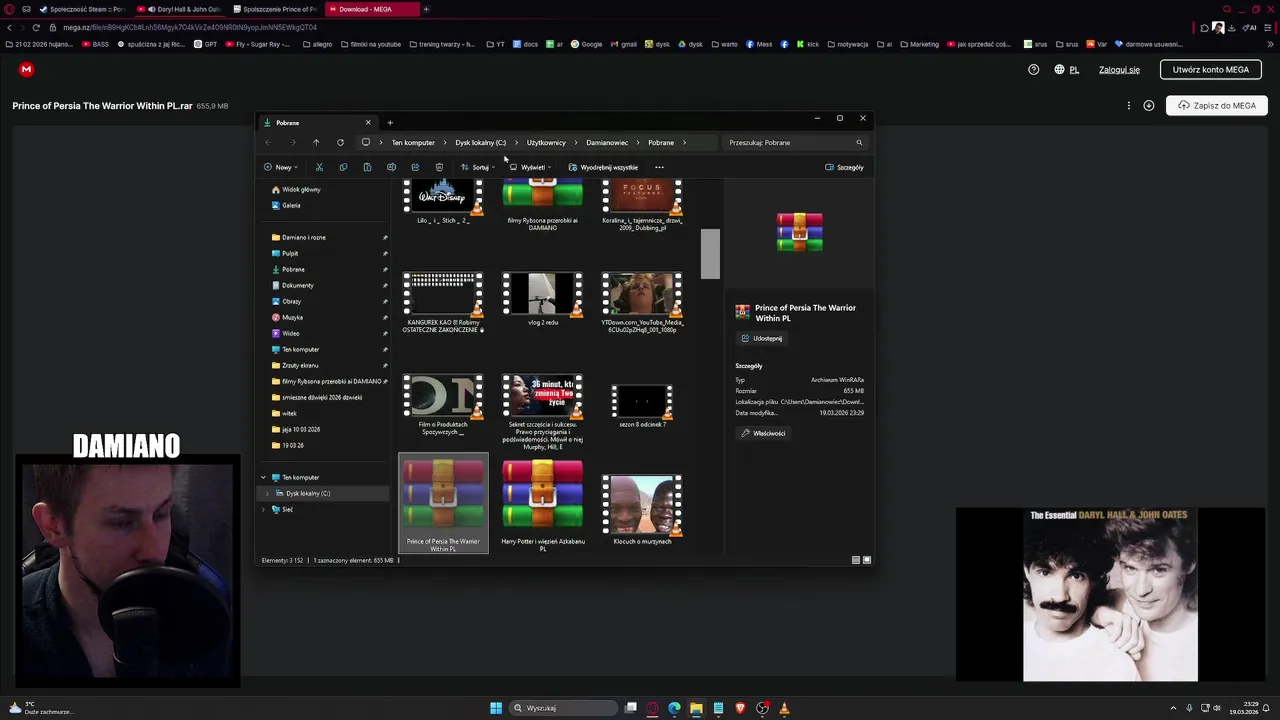Viewport: 1280px width, 720px height.
Task: Open the PL language selector on MEGA
Action: click(1066, 69)
